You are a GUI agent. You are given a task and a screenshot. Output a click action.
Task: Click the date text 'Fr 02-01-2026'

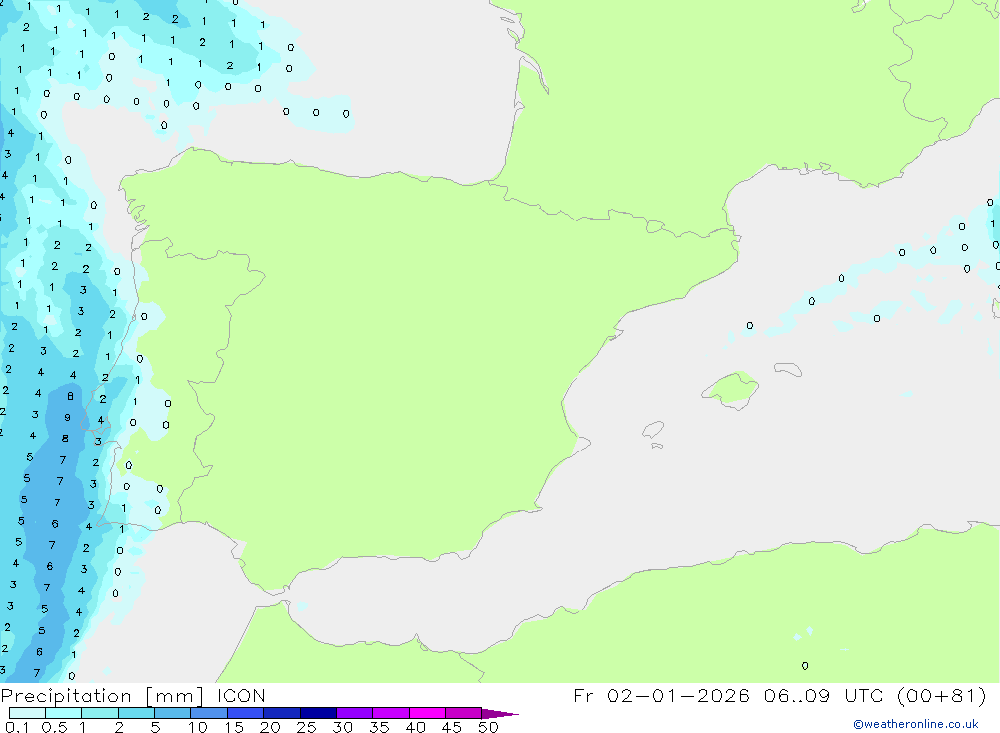(661, 695)
